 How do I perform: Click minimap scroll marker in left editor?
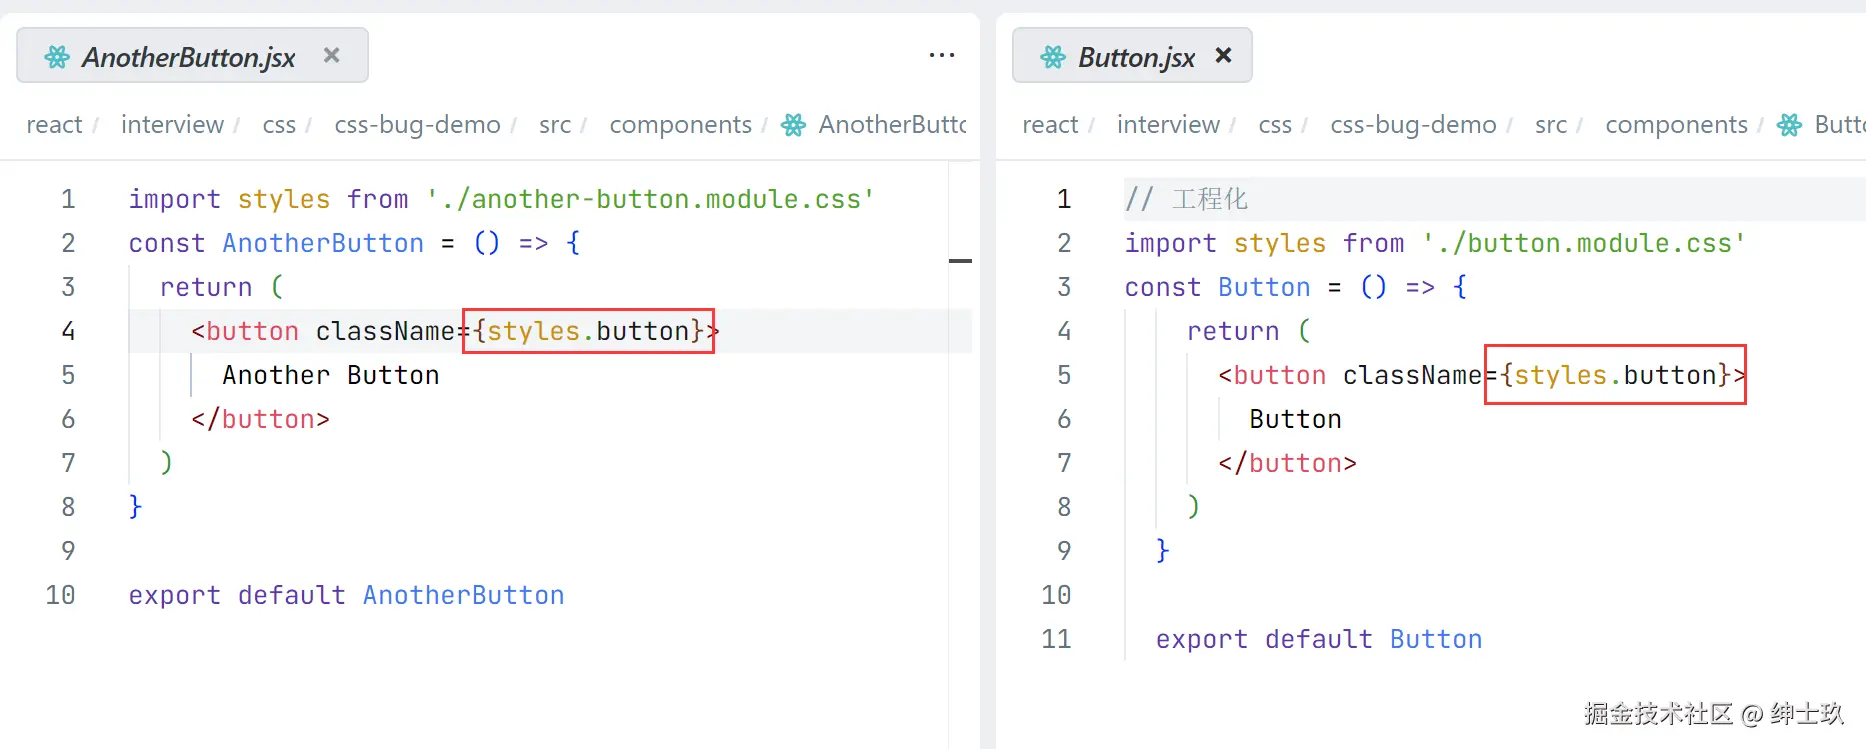[960, 261]
